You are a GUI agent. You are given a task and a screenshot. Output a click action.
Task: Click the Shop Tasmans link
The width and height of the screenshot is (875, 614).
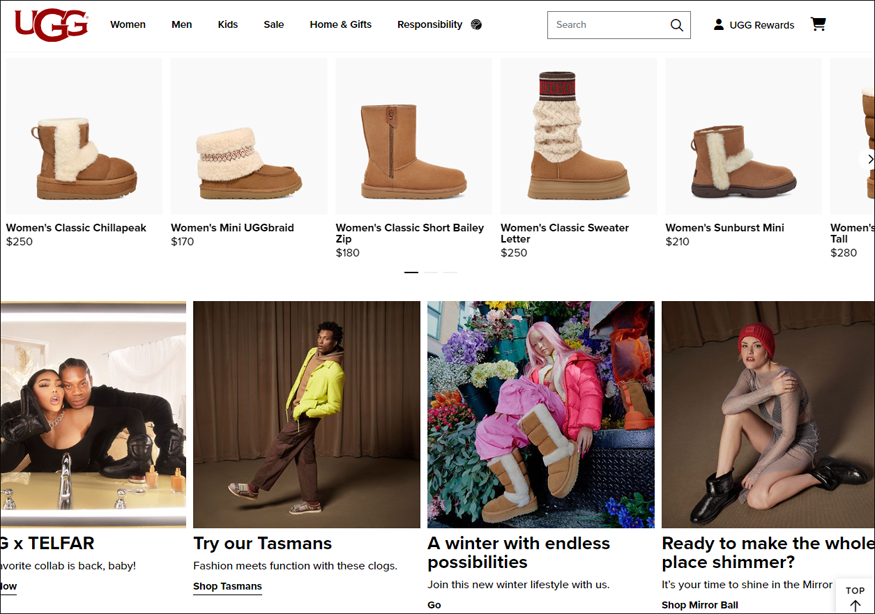[x=227, y=586]
